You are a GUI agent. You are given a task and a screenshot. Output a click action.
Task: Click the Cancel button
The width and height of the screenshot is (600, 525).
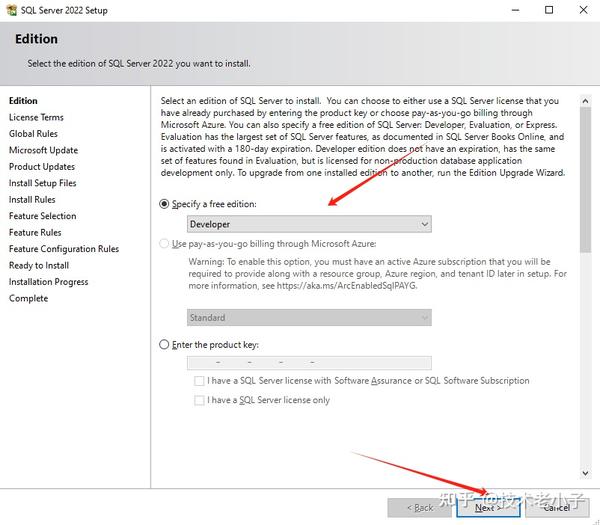pos(557,507)
